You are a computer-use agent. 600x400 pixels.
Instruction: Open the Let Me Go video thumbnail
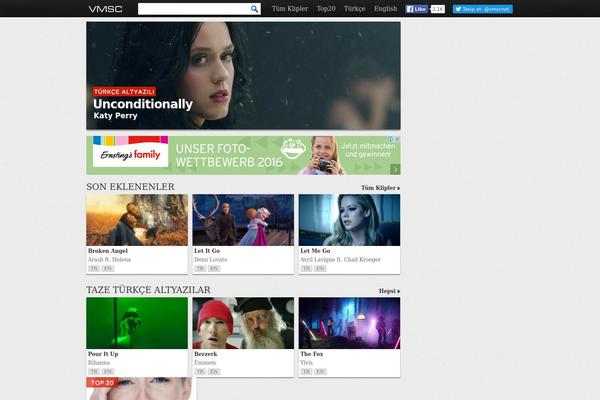click(349, 220)
